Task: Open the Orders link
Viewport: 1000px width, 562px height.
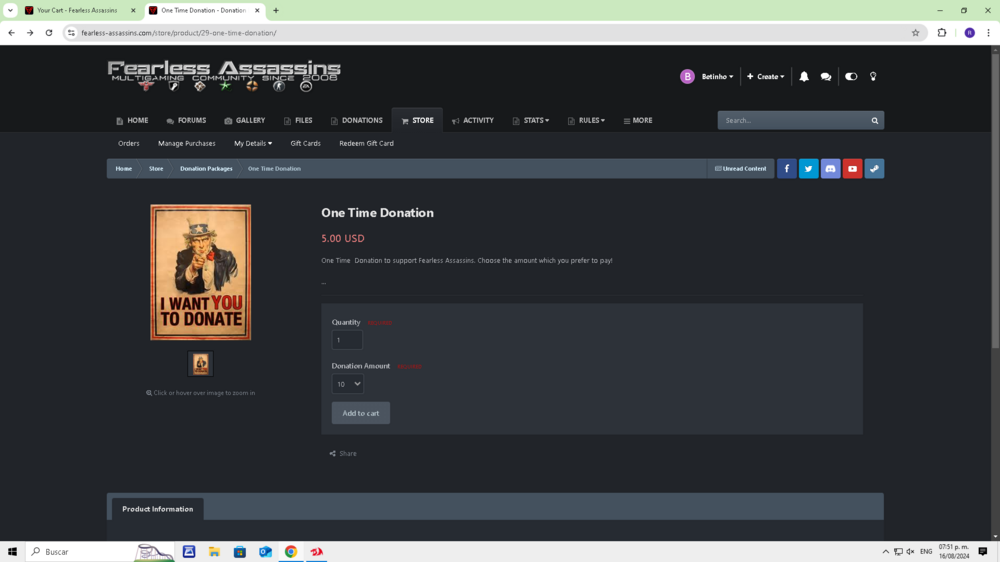Action: tap(128, 144)
